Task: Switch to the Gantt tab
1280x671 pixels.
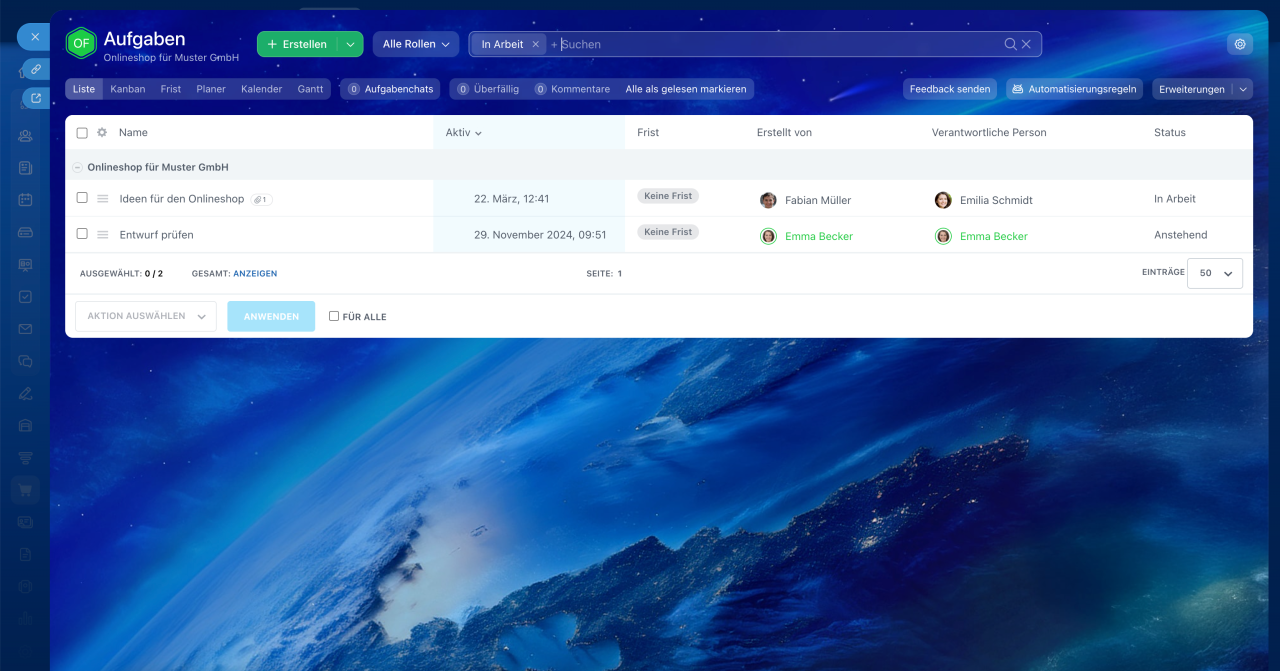Action: click(311, 89)
